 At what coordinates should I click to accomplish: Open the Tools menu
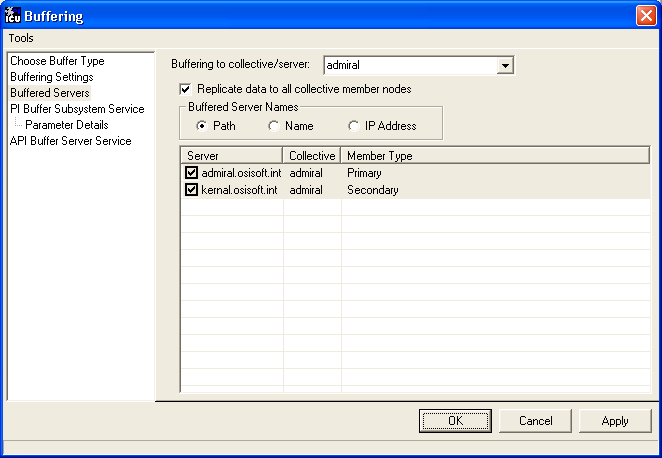[21, 38]
